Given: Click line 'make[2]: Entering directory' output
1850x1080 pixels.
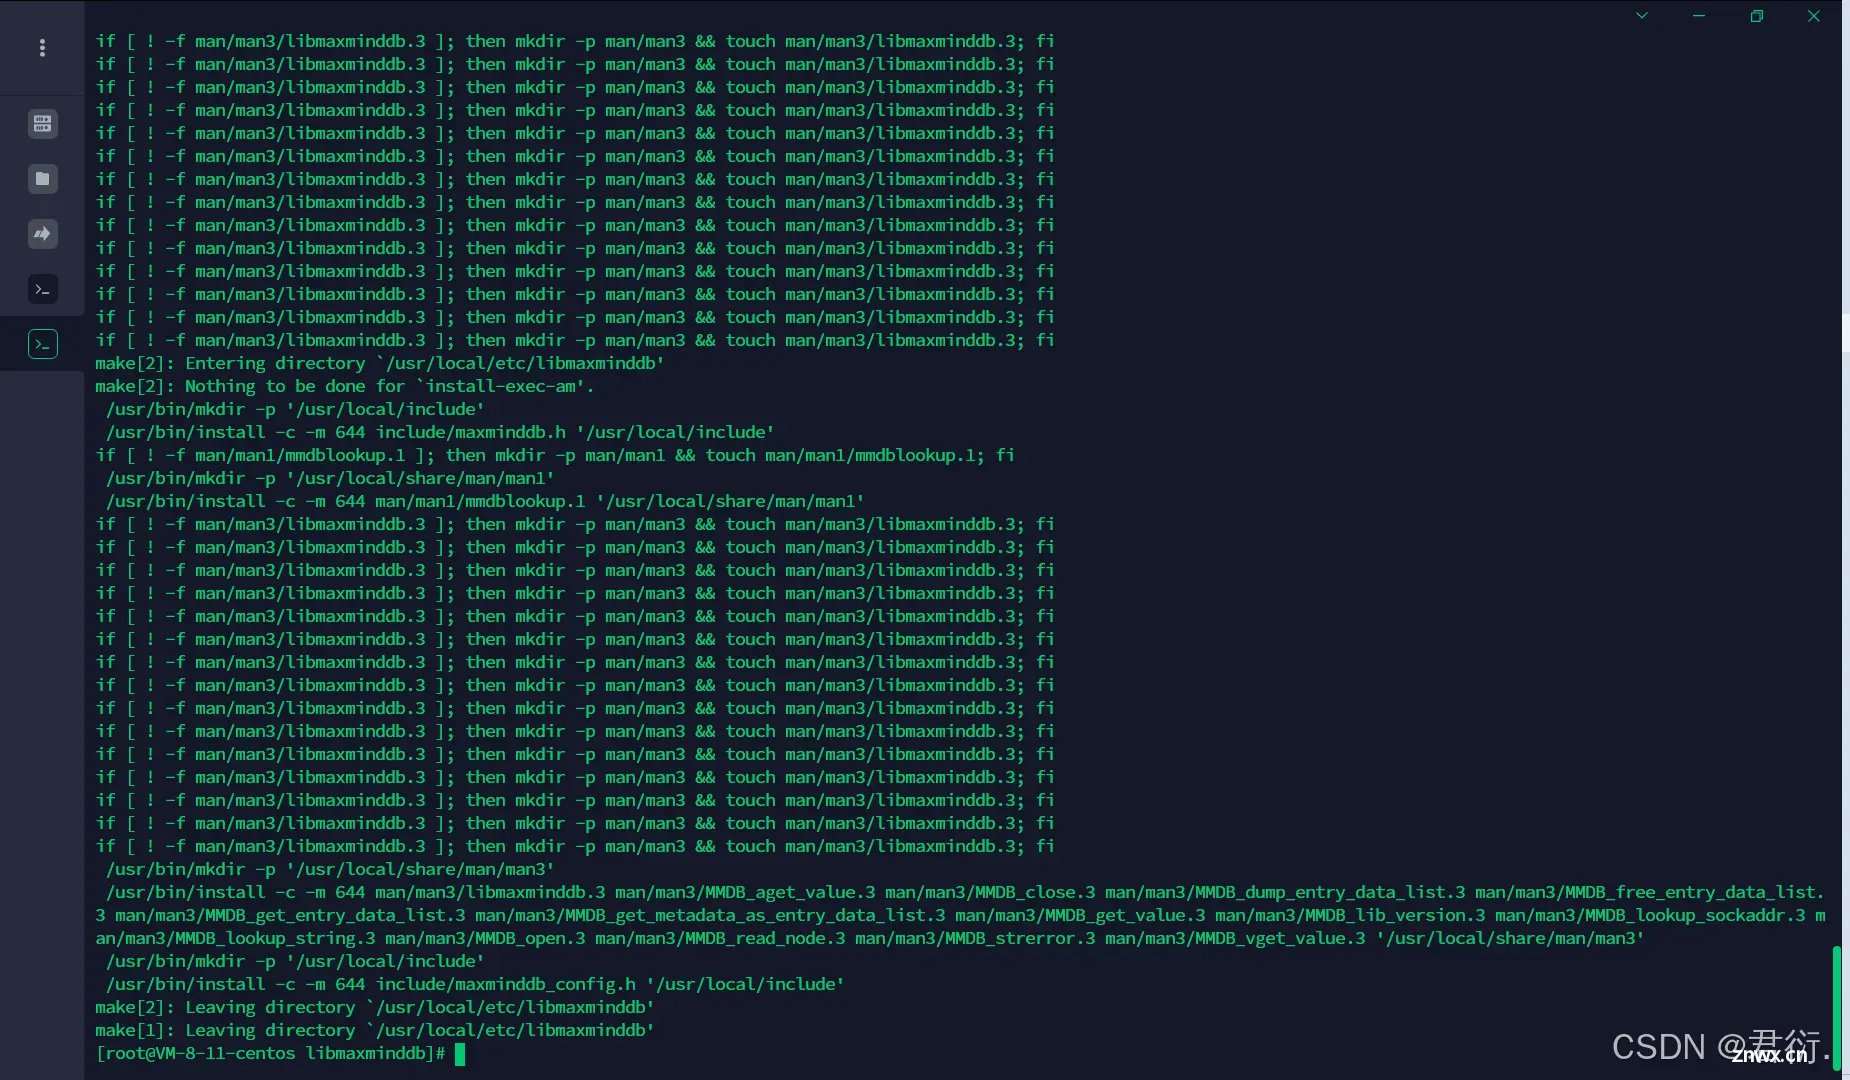Looking at the screenshot, I should 380,363.
